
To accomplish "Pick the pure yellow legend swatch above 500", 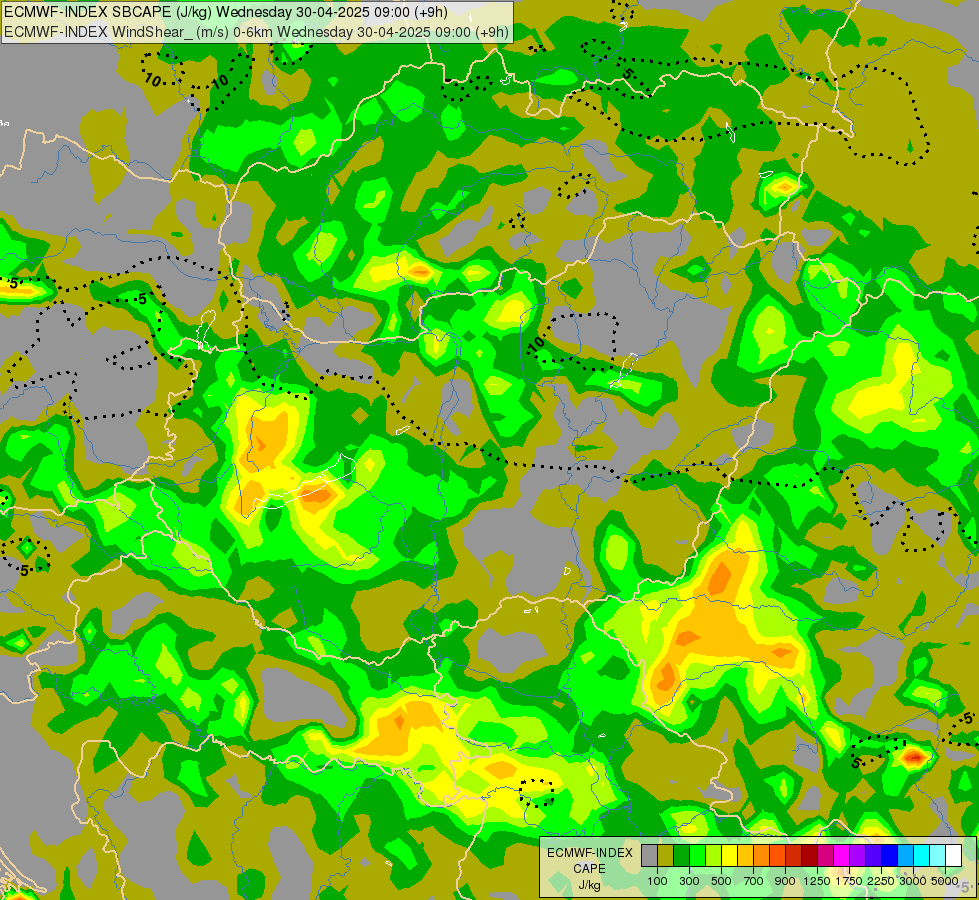I will coord(729,856).
